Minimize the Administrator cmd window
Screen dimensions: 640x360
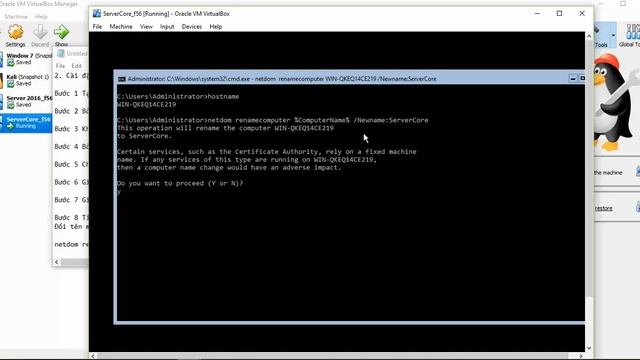tap(573, 78)
